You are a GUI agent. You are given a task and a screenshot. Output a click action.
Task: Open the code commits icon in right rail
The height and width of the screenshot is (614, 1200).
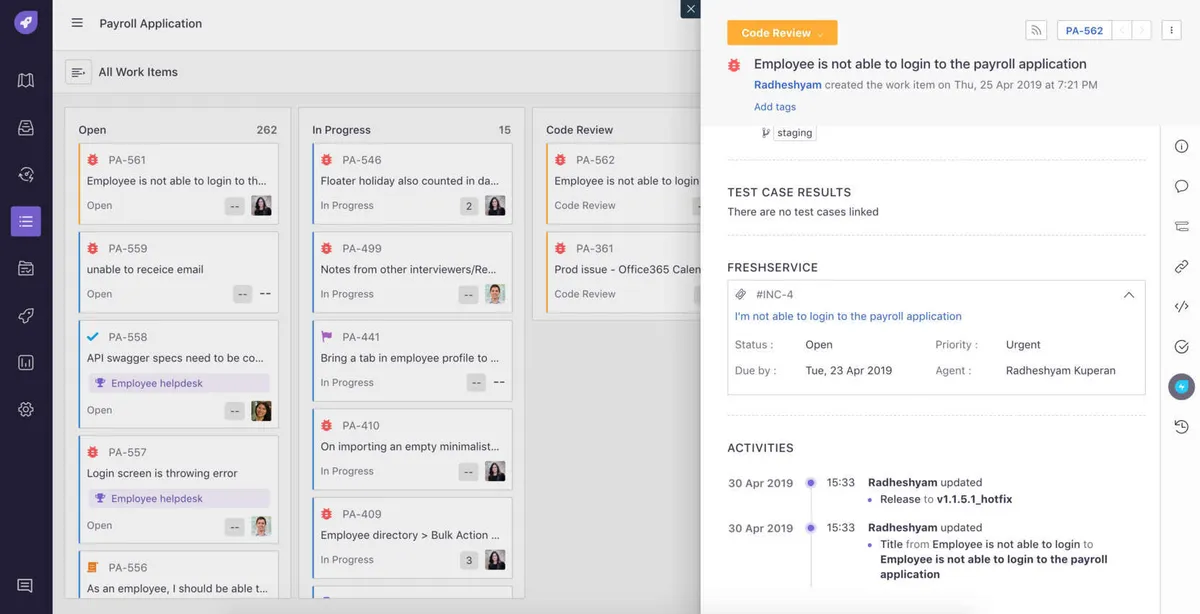coord(1181,307)
